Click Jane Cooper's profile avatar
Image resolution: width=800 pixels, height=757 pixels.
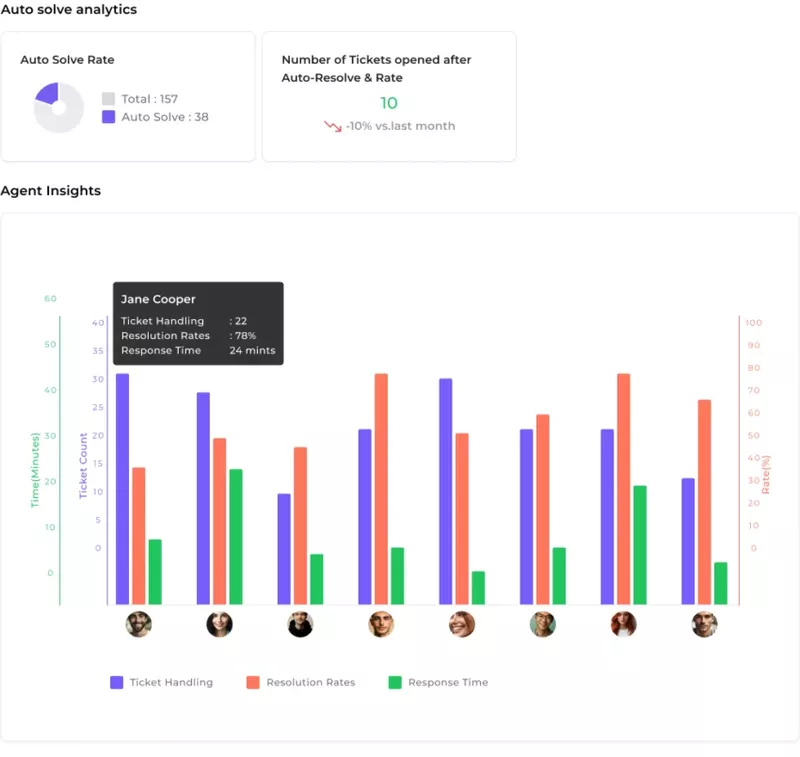138,624
